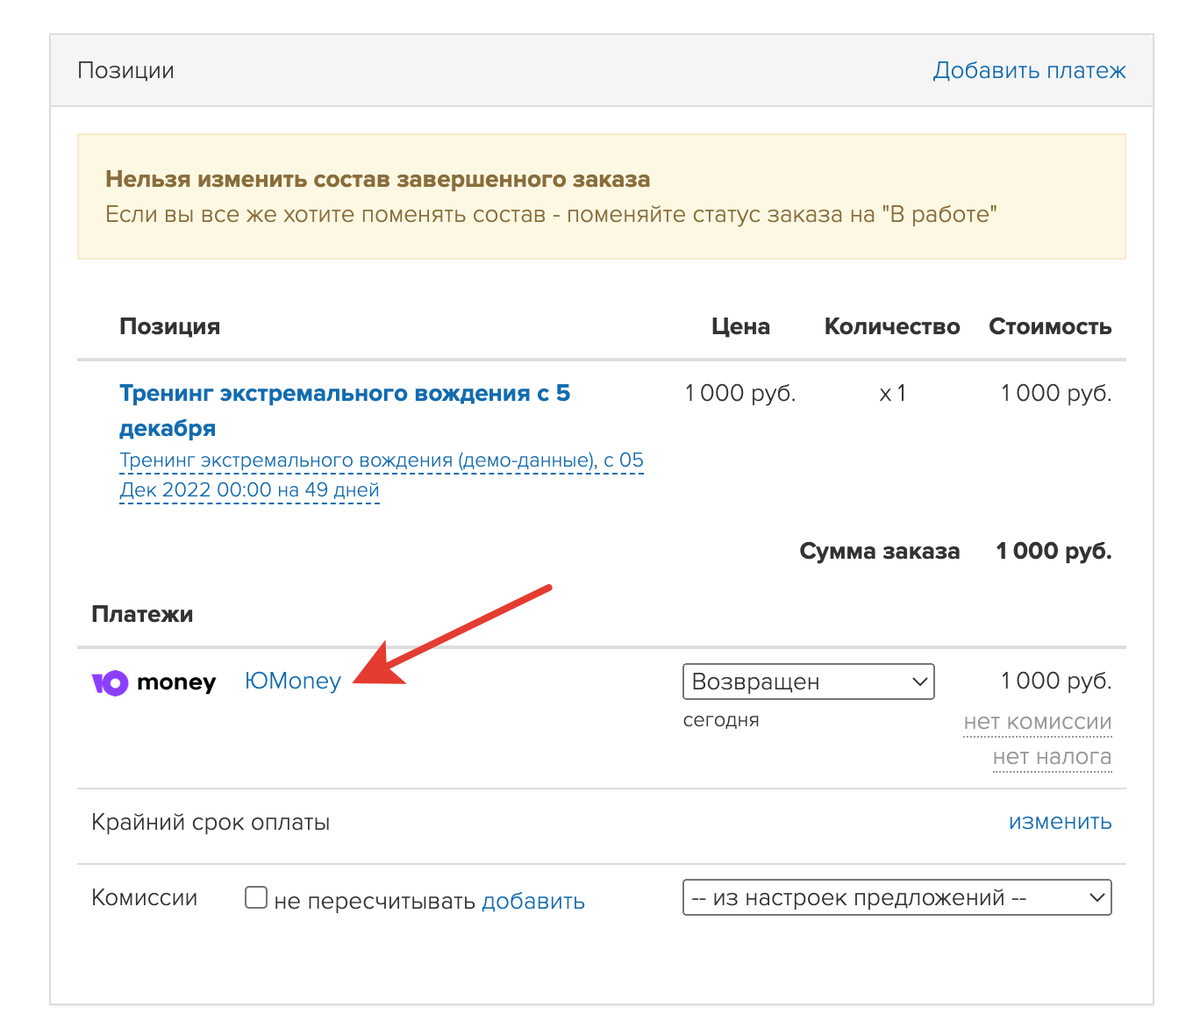The height and width of the screenshot is (1028, 1200).
Task: Select the 'Количество' column header
Action: 892,327
